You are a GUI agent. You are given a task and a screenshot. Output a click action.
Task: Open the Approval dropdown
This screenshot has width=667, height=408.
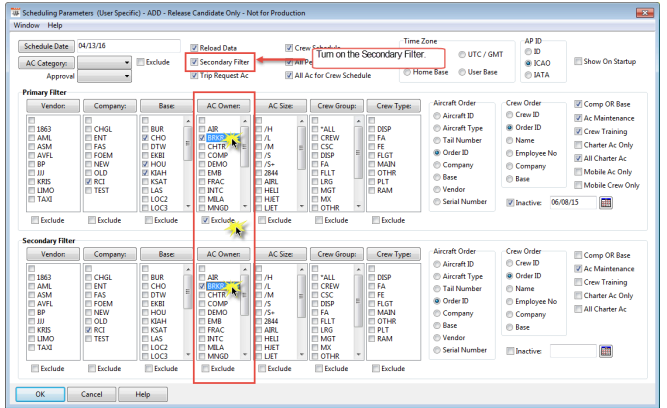[127, 77]
